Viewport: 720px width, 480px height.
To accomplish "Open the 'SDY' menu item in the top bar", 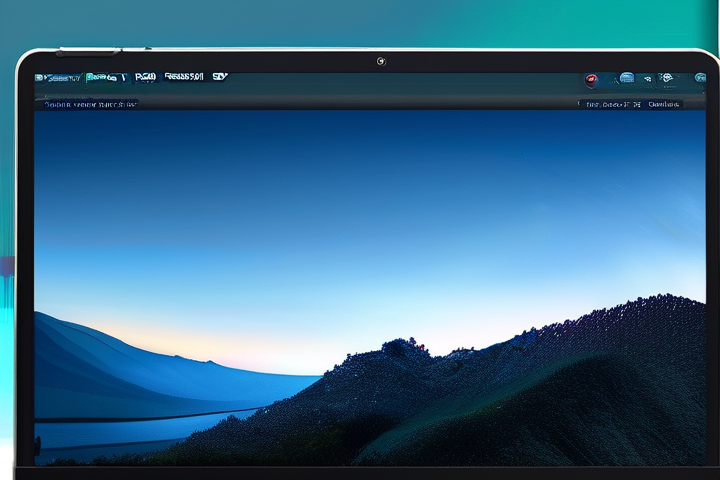I will pyautogui.click(x=220, y=76).
